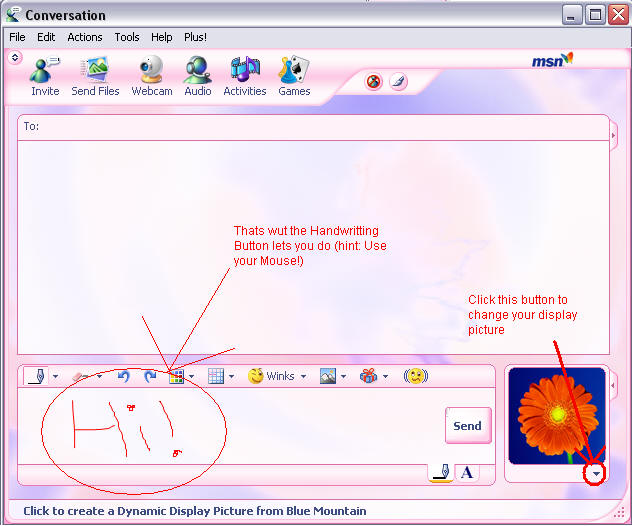Click the background picture icon
This screenshot has height=526, width=632.
click(328, 376)
